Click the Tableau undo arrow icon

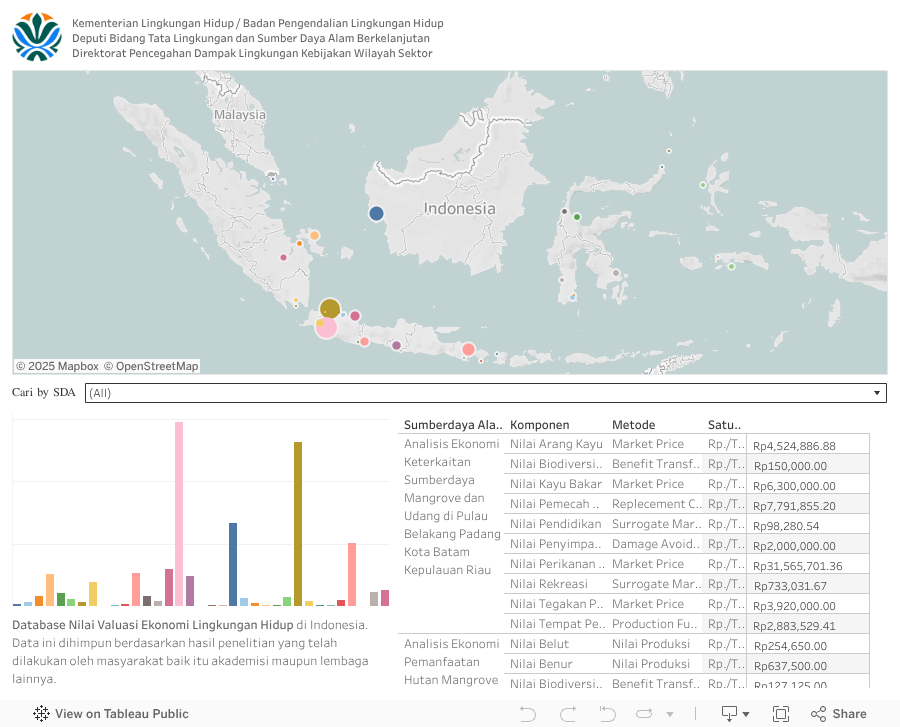pos(527,714)
